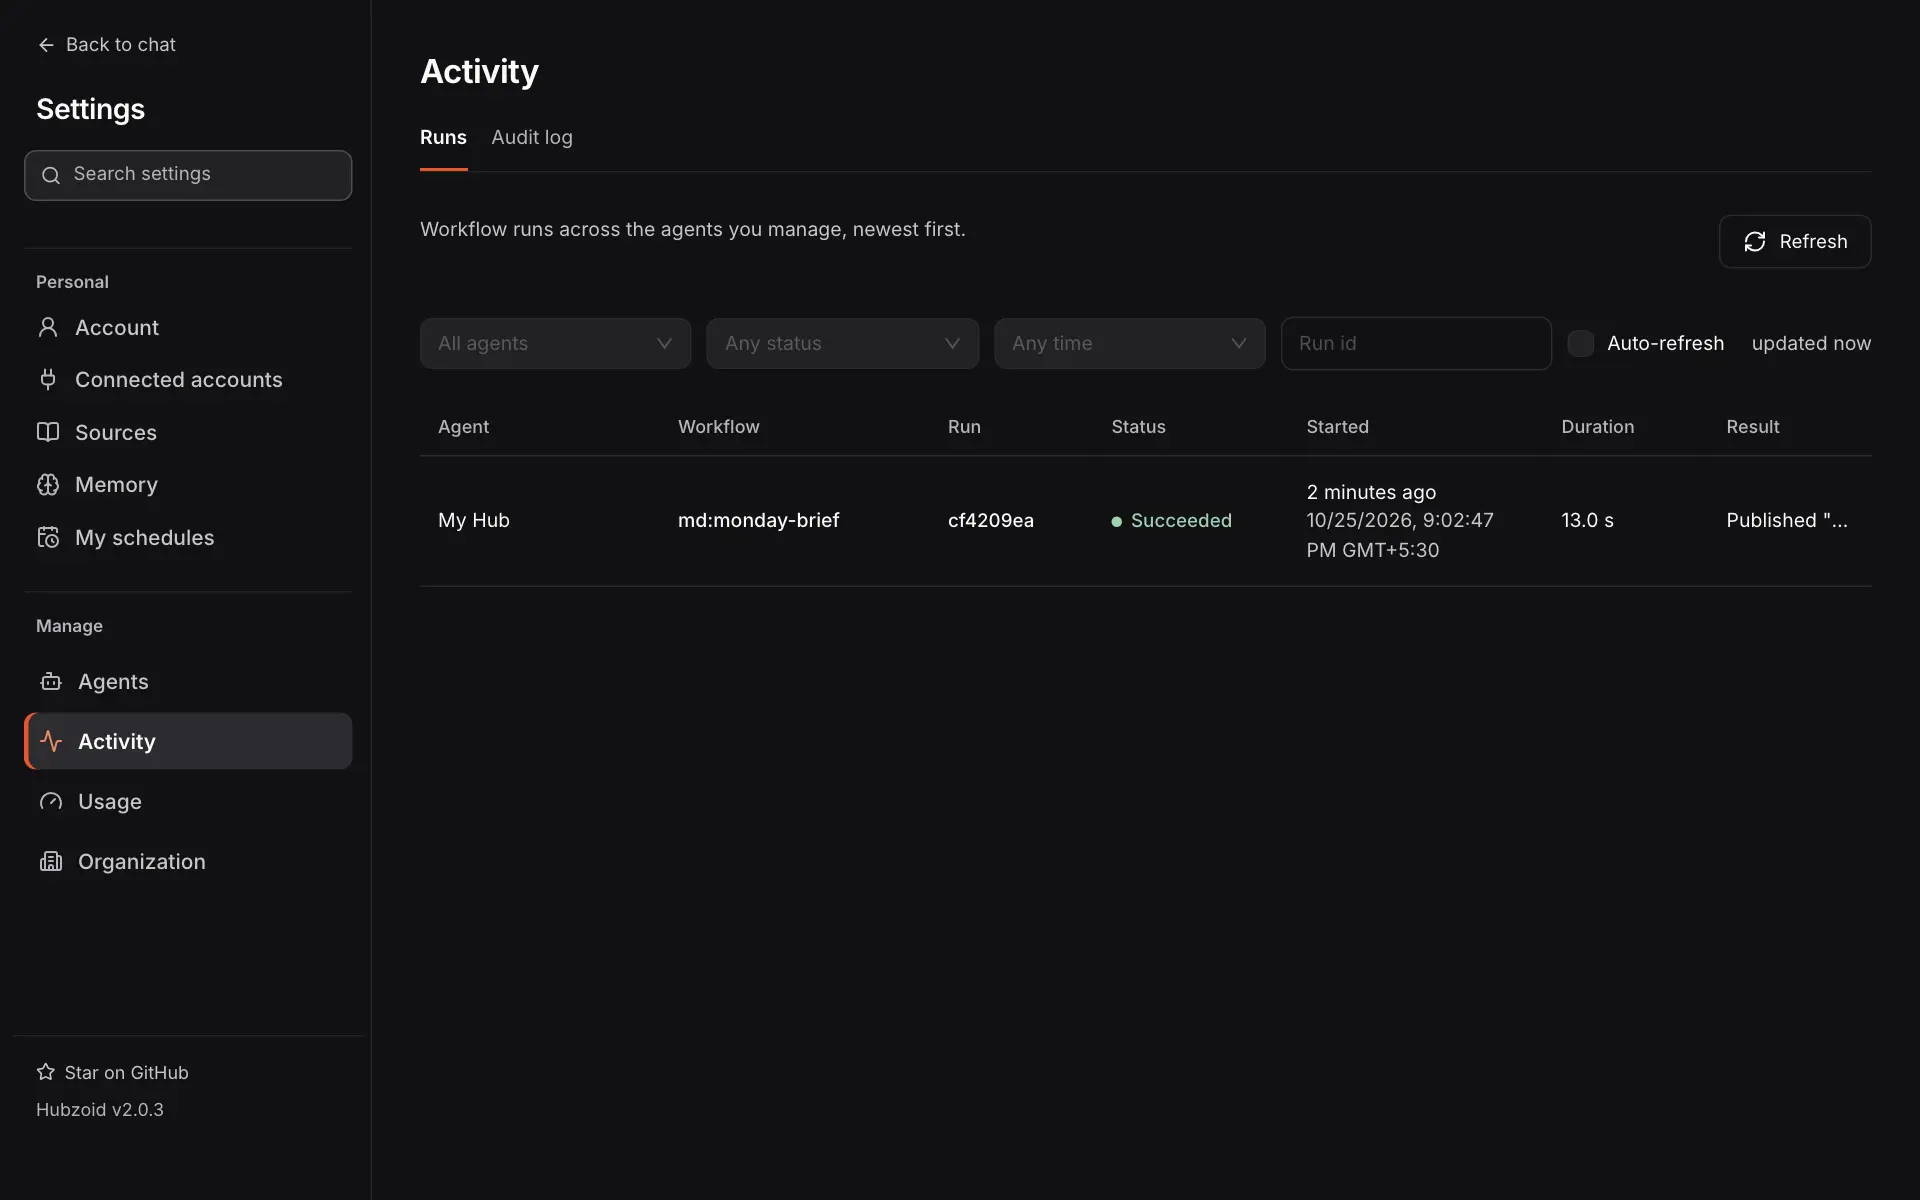Click the updated now status text
The height and width of the screenshot is (1200, 1920).
coord(1811,343)
